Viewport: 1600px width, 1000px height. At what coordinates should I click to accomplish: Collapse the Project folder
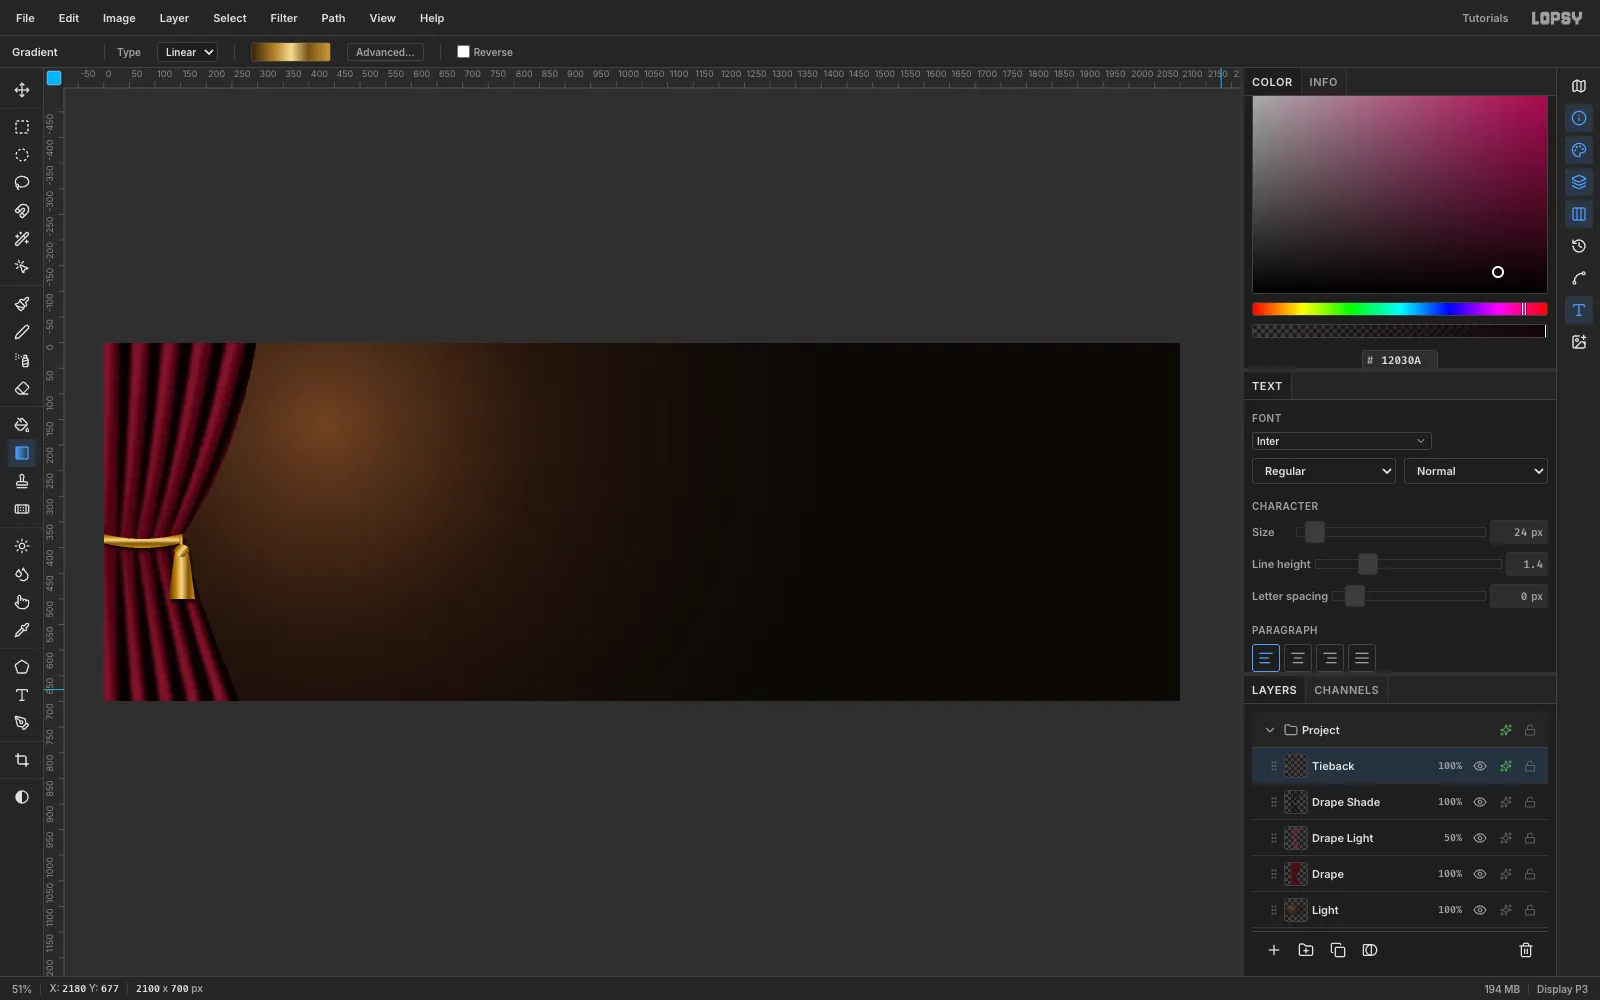[x=1270, y=730]
